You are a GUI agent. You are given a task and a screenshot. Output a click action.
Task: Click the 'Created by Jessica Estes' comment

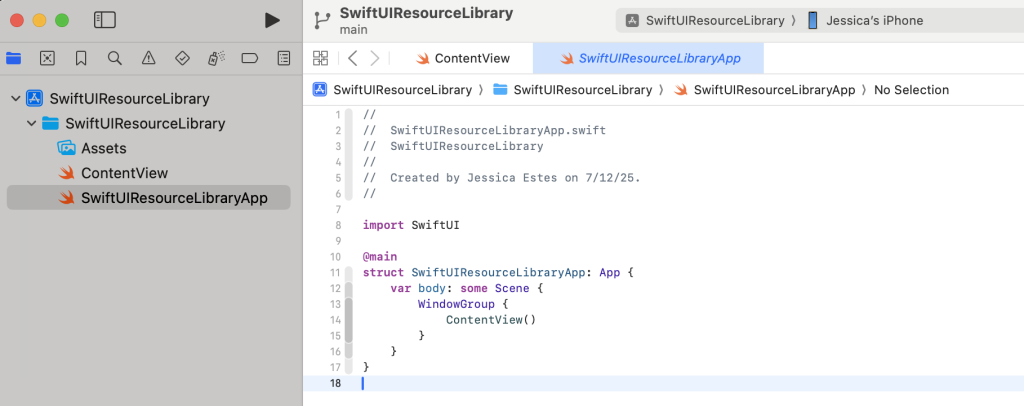pos(502,178)
